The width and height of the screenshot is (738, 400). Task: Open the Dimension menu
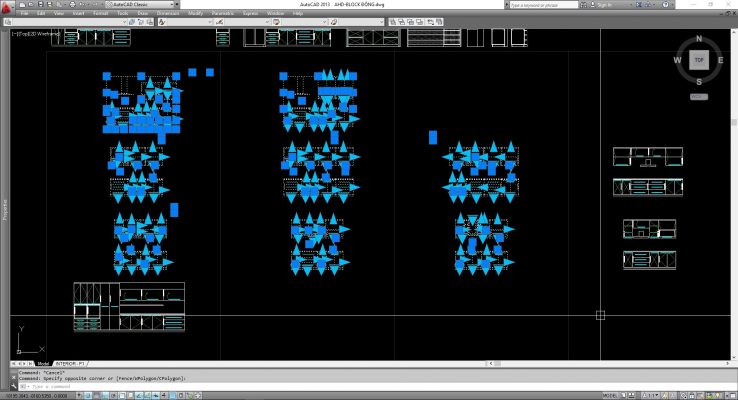coord(168,14)
